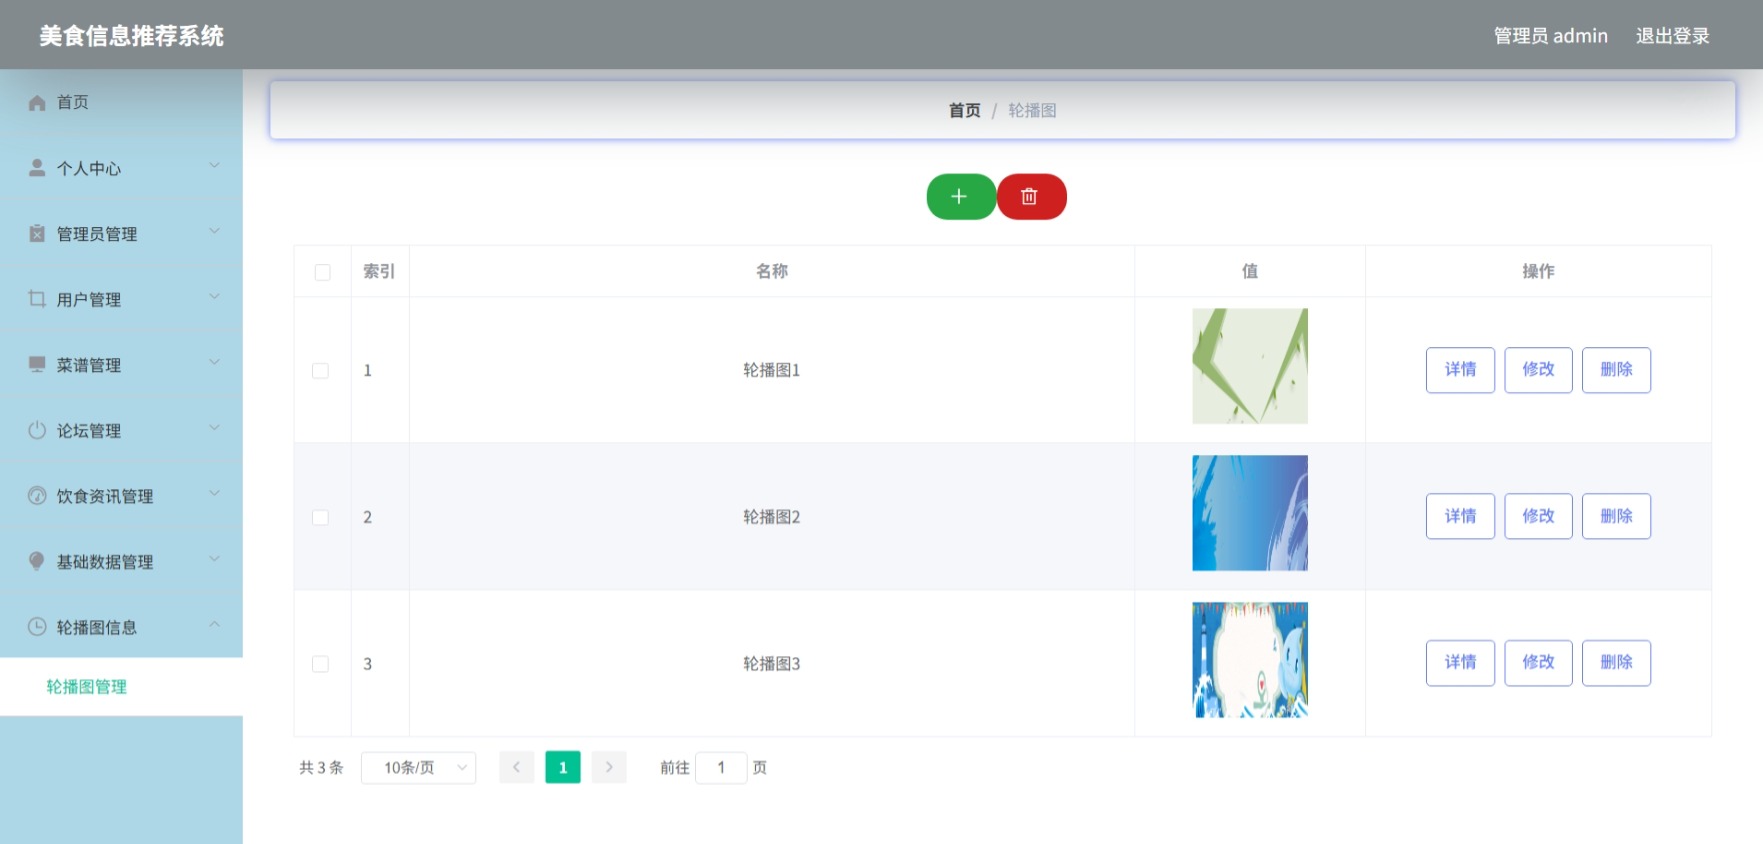
Task: Click the 值 column header
Action: click(x=1250, y=271)
